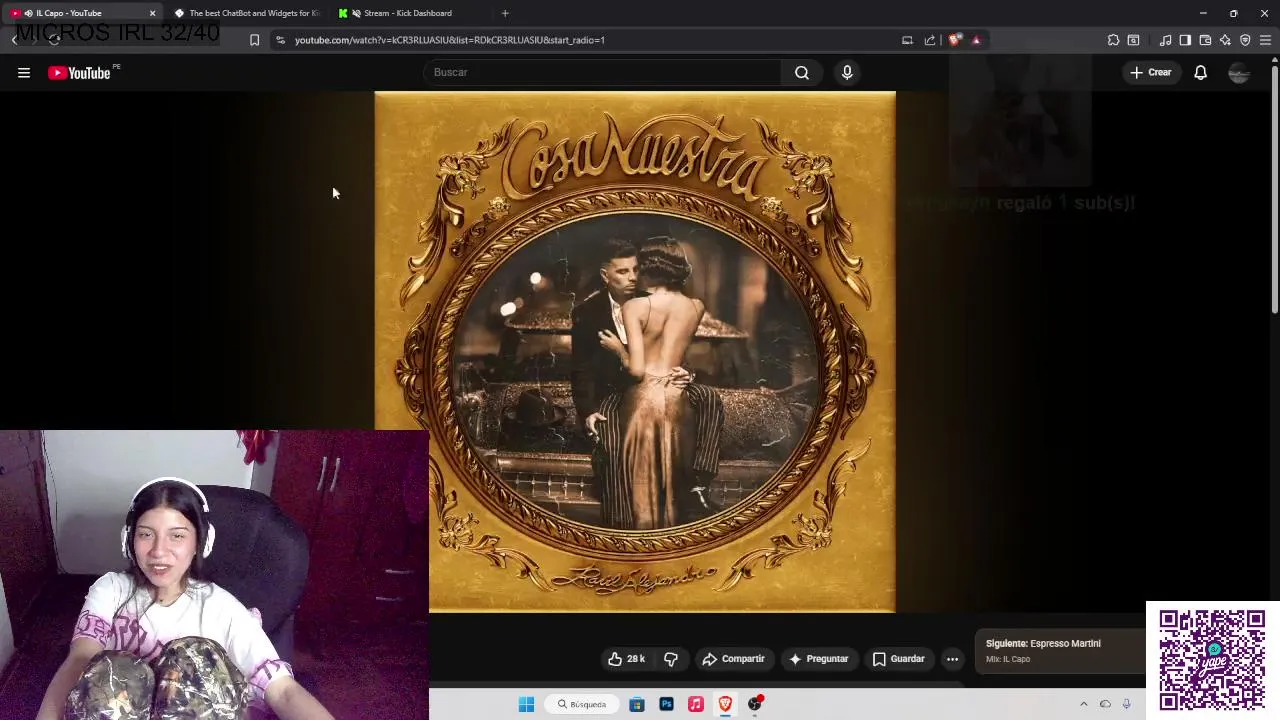Viewport: 1280px width, 720px height.
Task: Switch to Stream - Kick Dashboard tab
Action: [x=410, y=13]
